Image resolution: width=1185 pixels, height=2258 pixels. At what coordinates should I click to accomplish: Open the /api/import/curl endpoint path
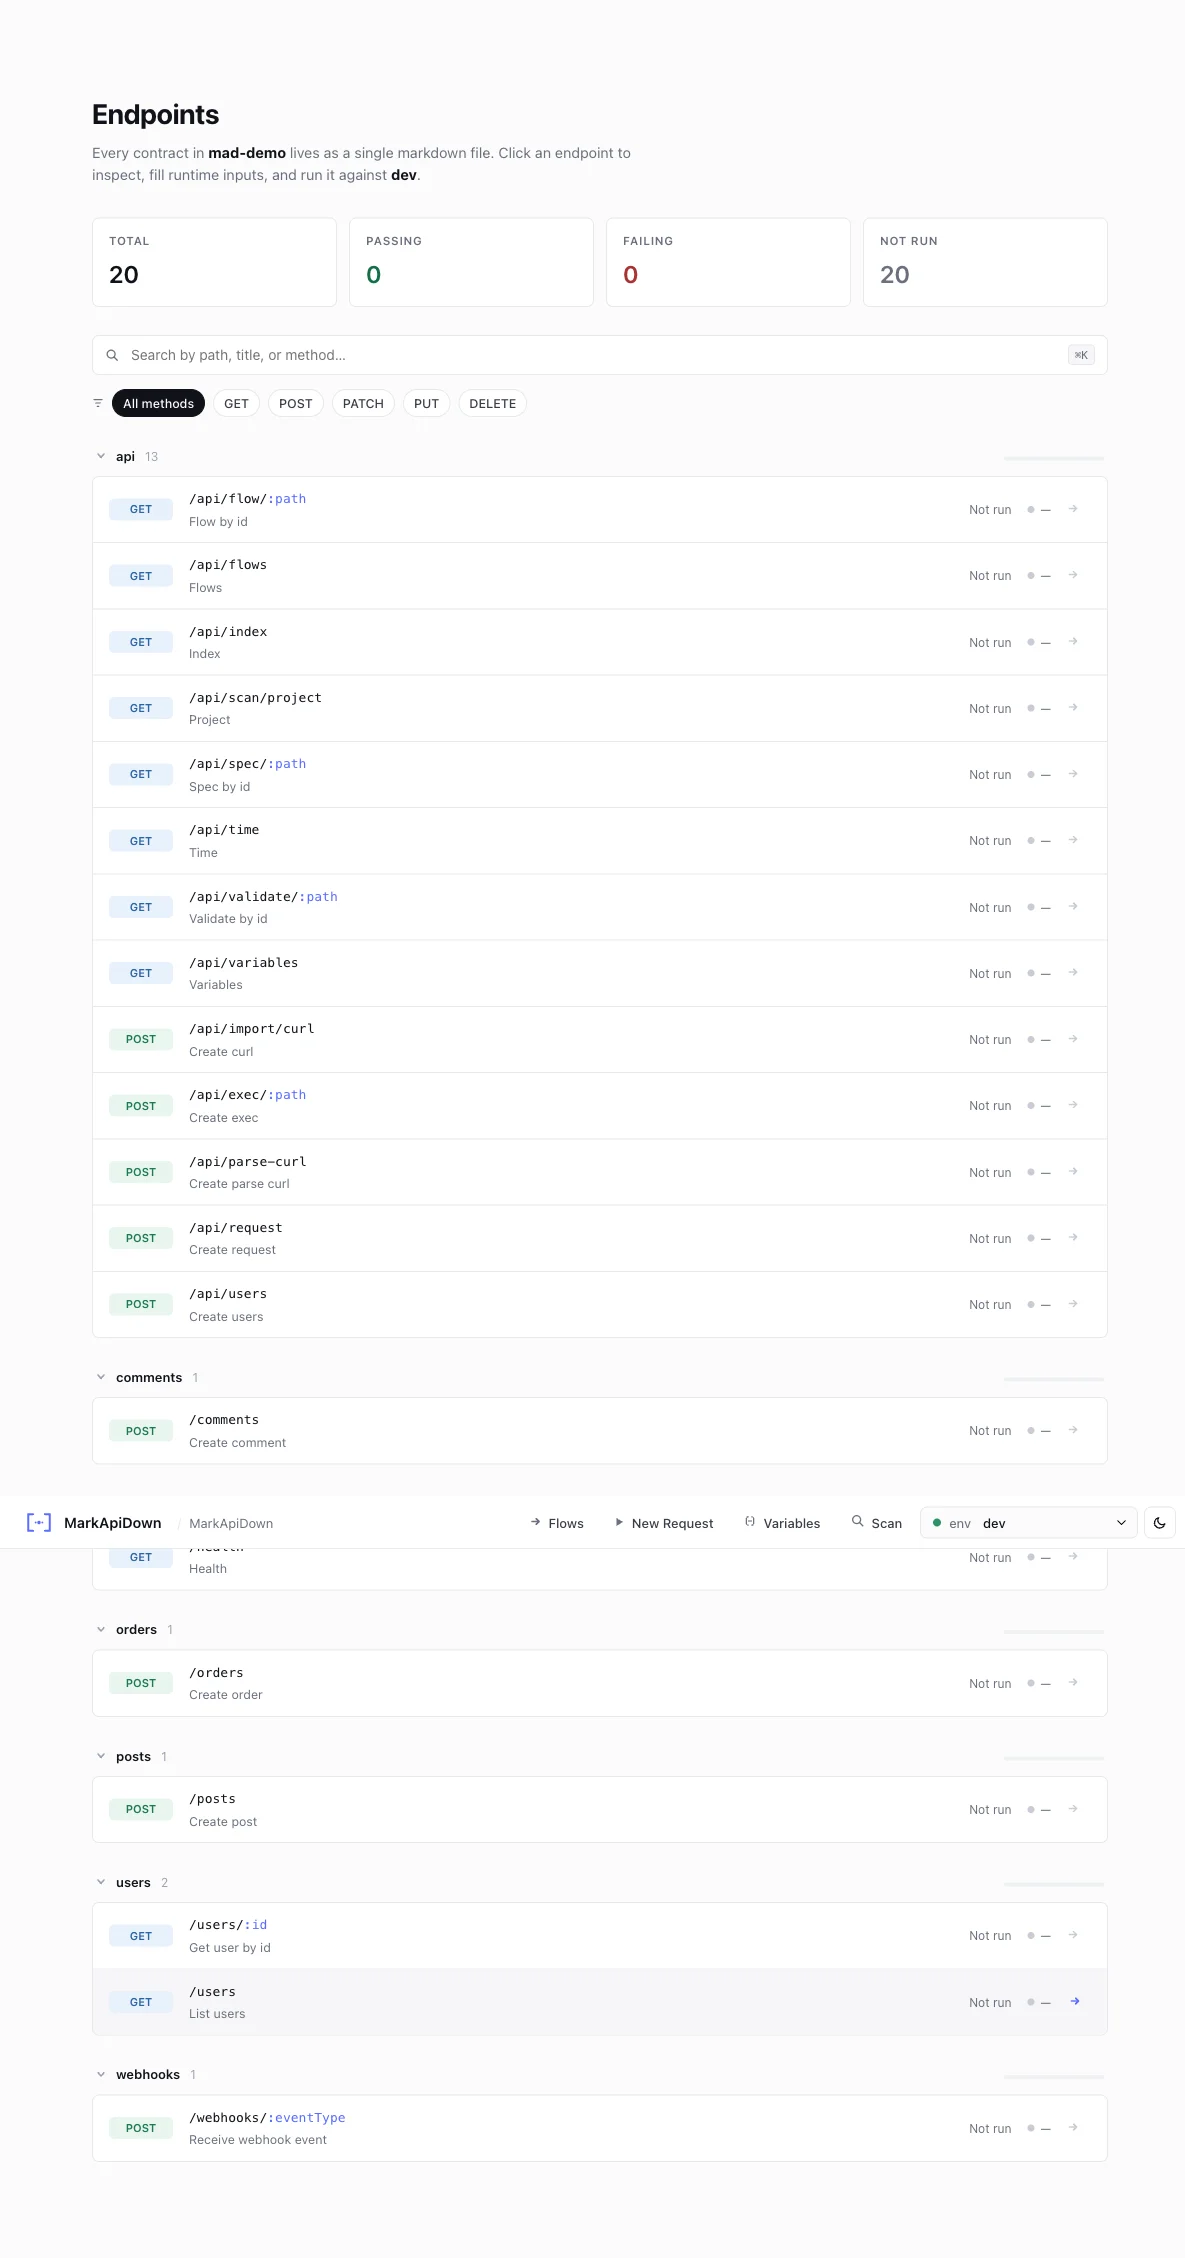(251, 1029)
